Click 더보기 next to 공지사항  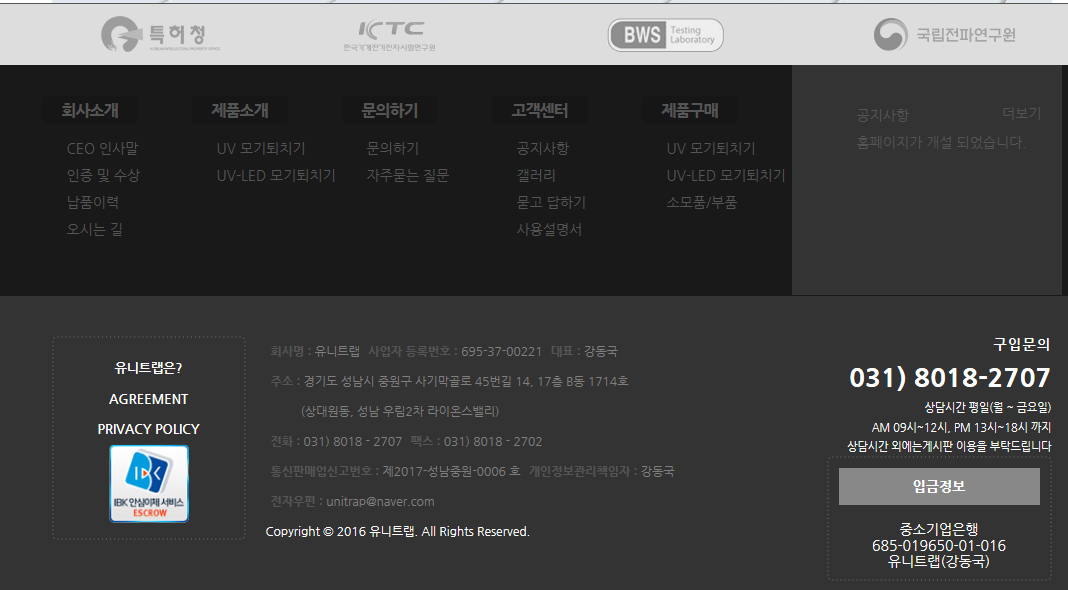pyautogui.click(x=1021, y=114)
